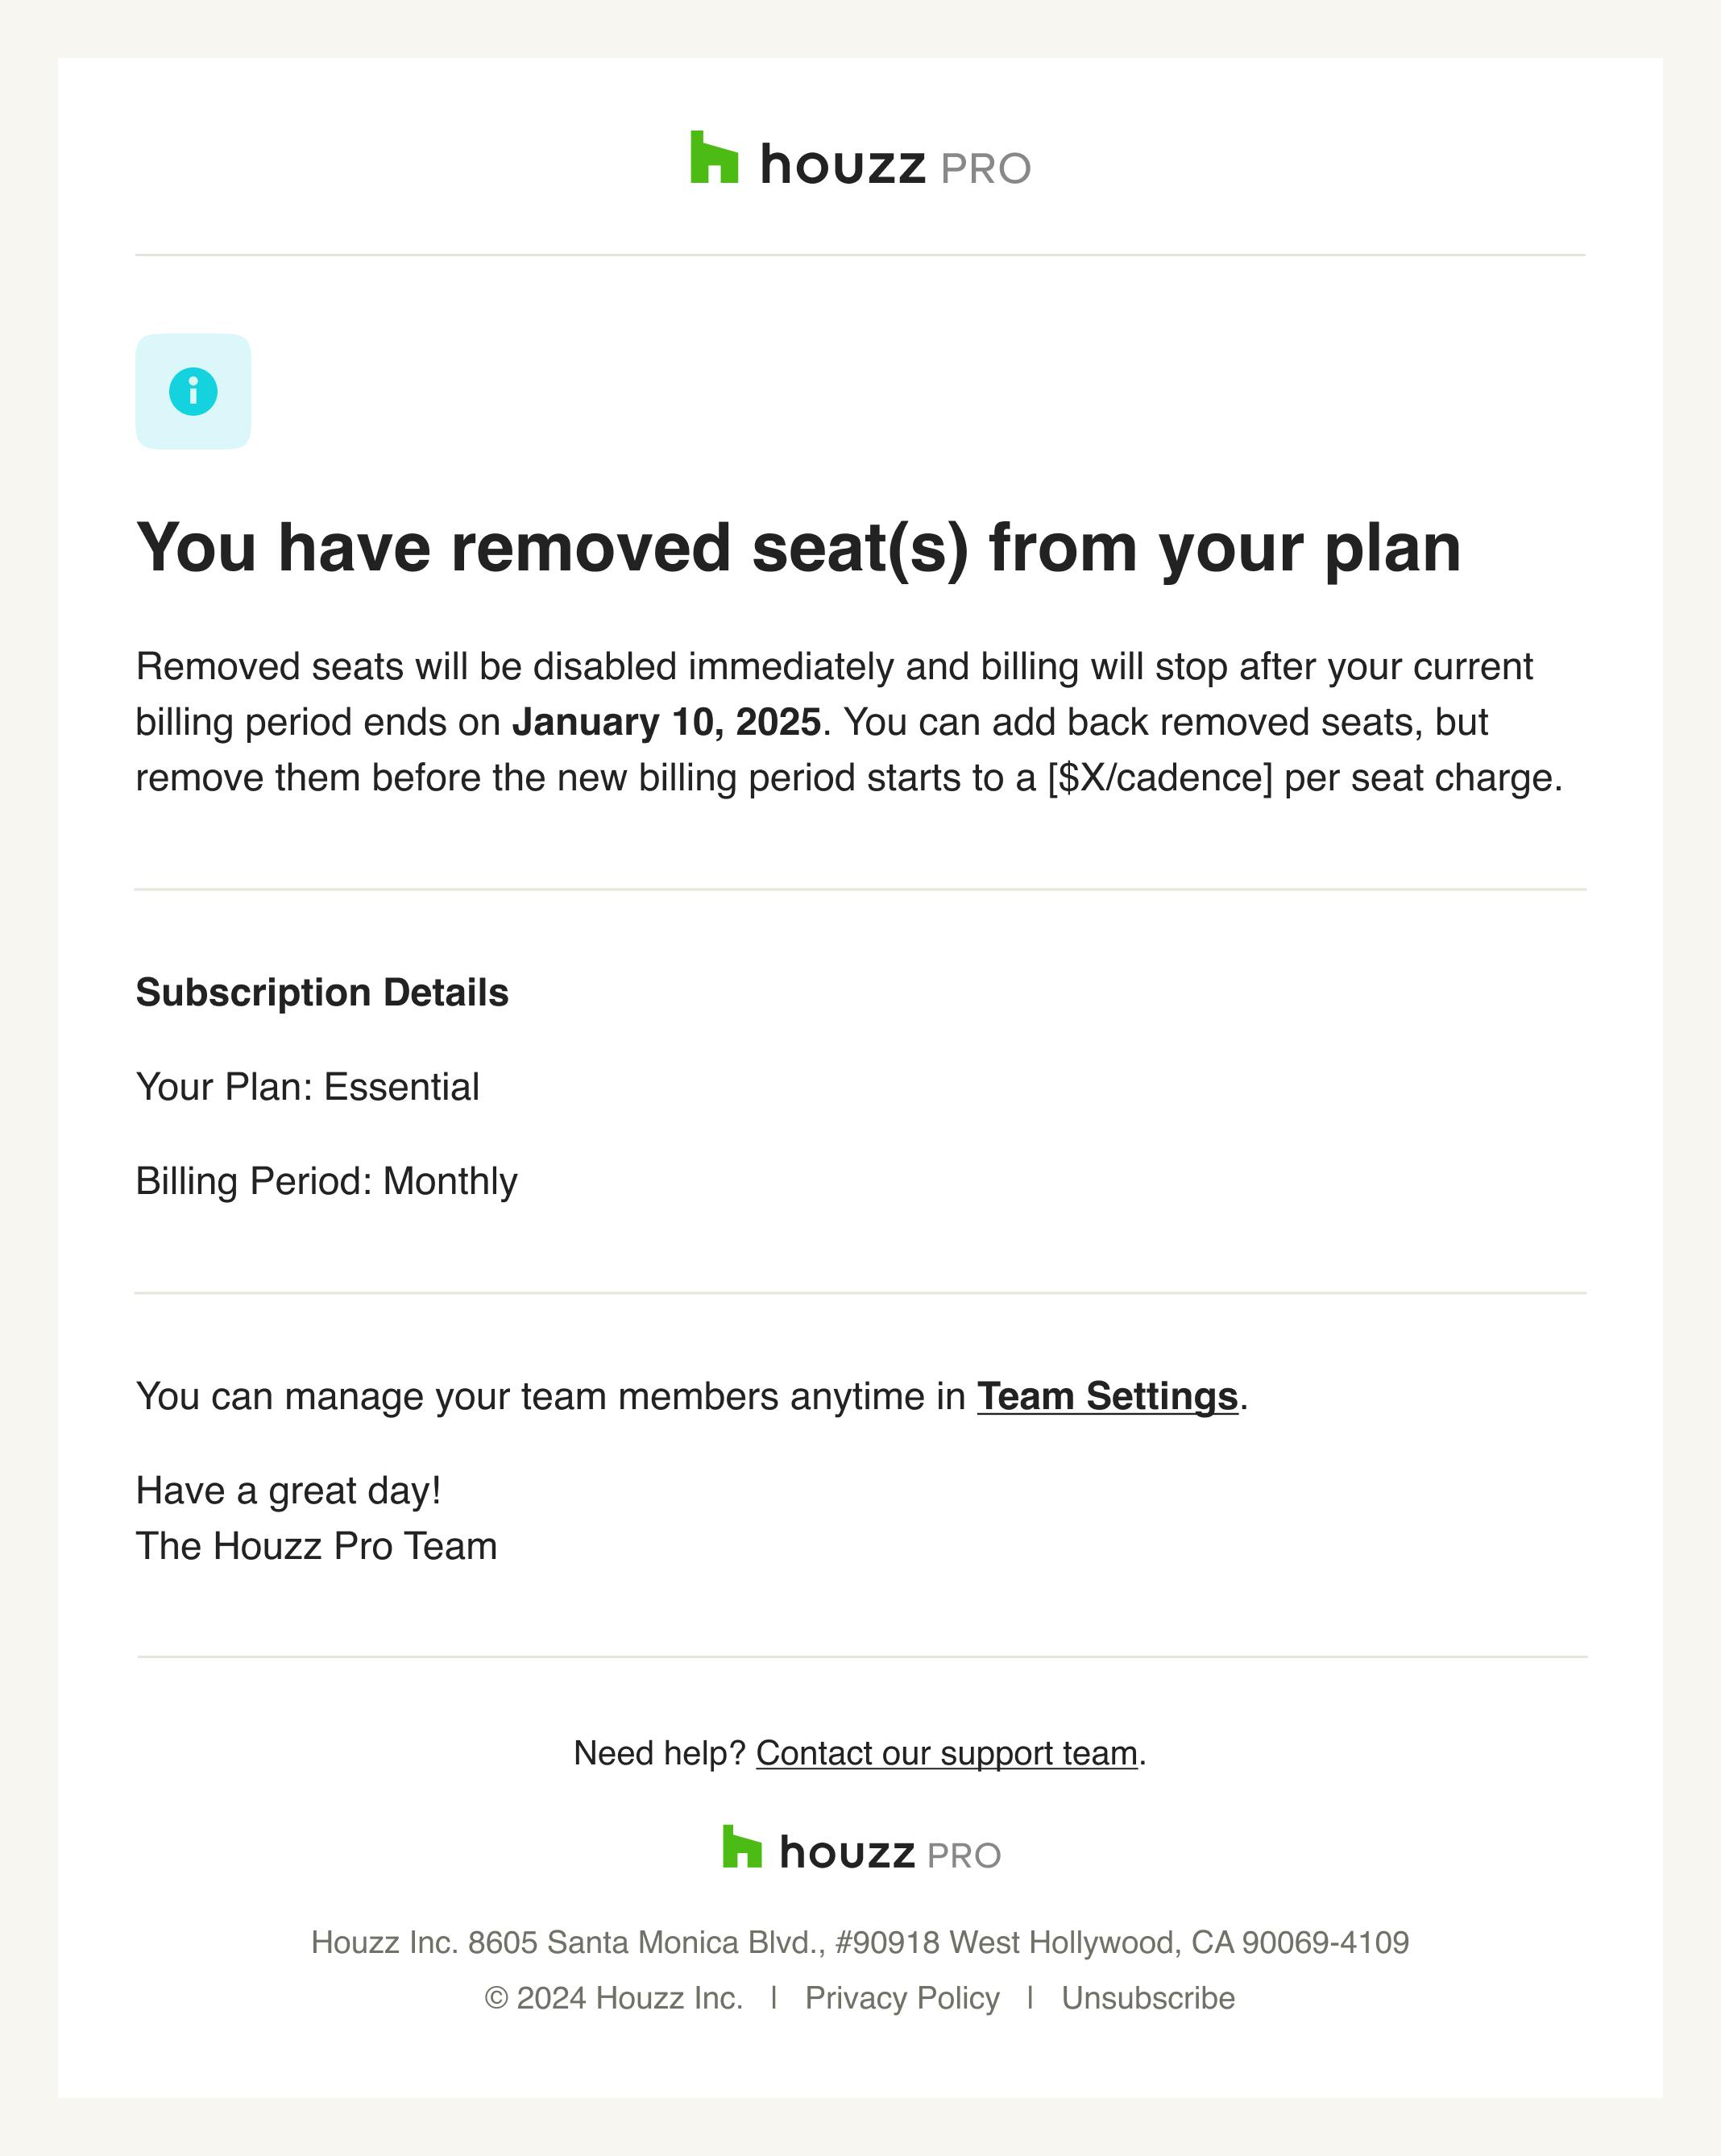The width and height of the screenshot is (1721, 2156).
Task: Open the Team Settings link
Action: (1107, 1396)
